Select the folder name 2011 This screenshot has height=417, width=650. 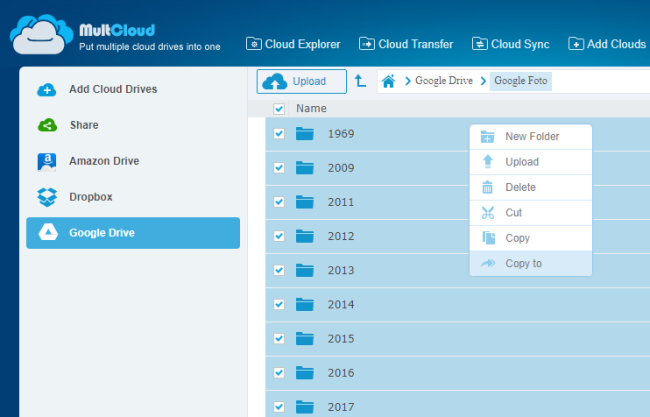[x=341, y=202]
